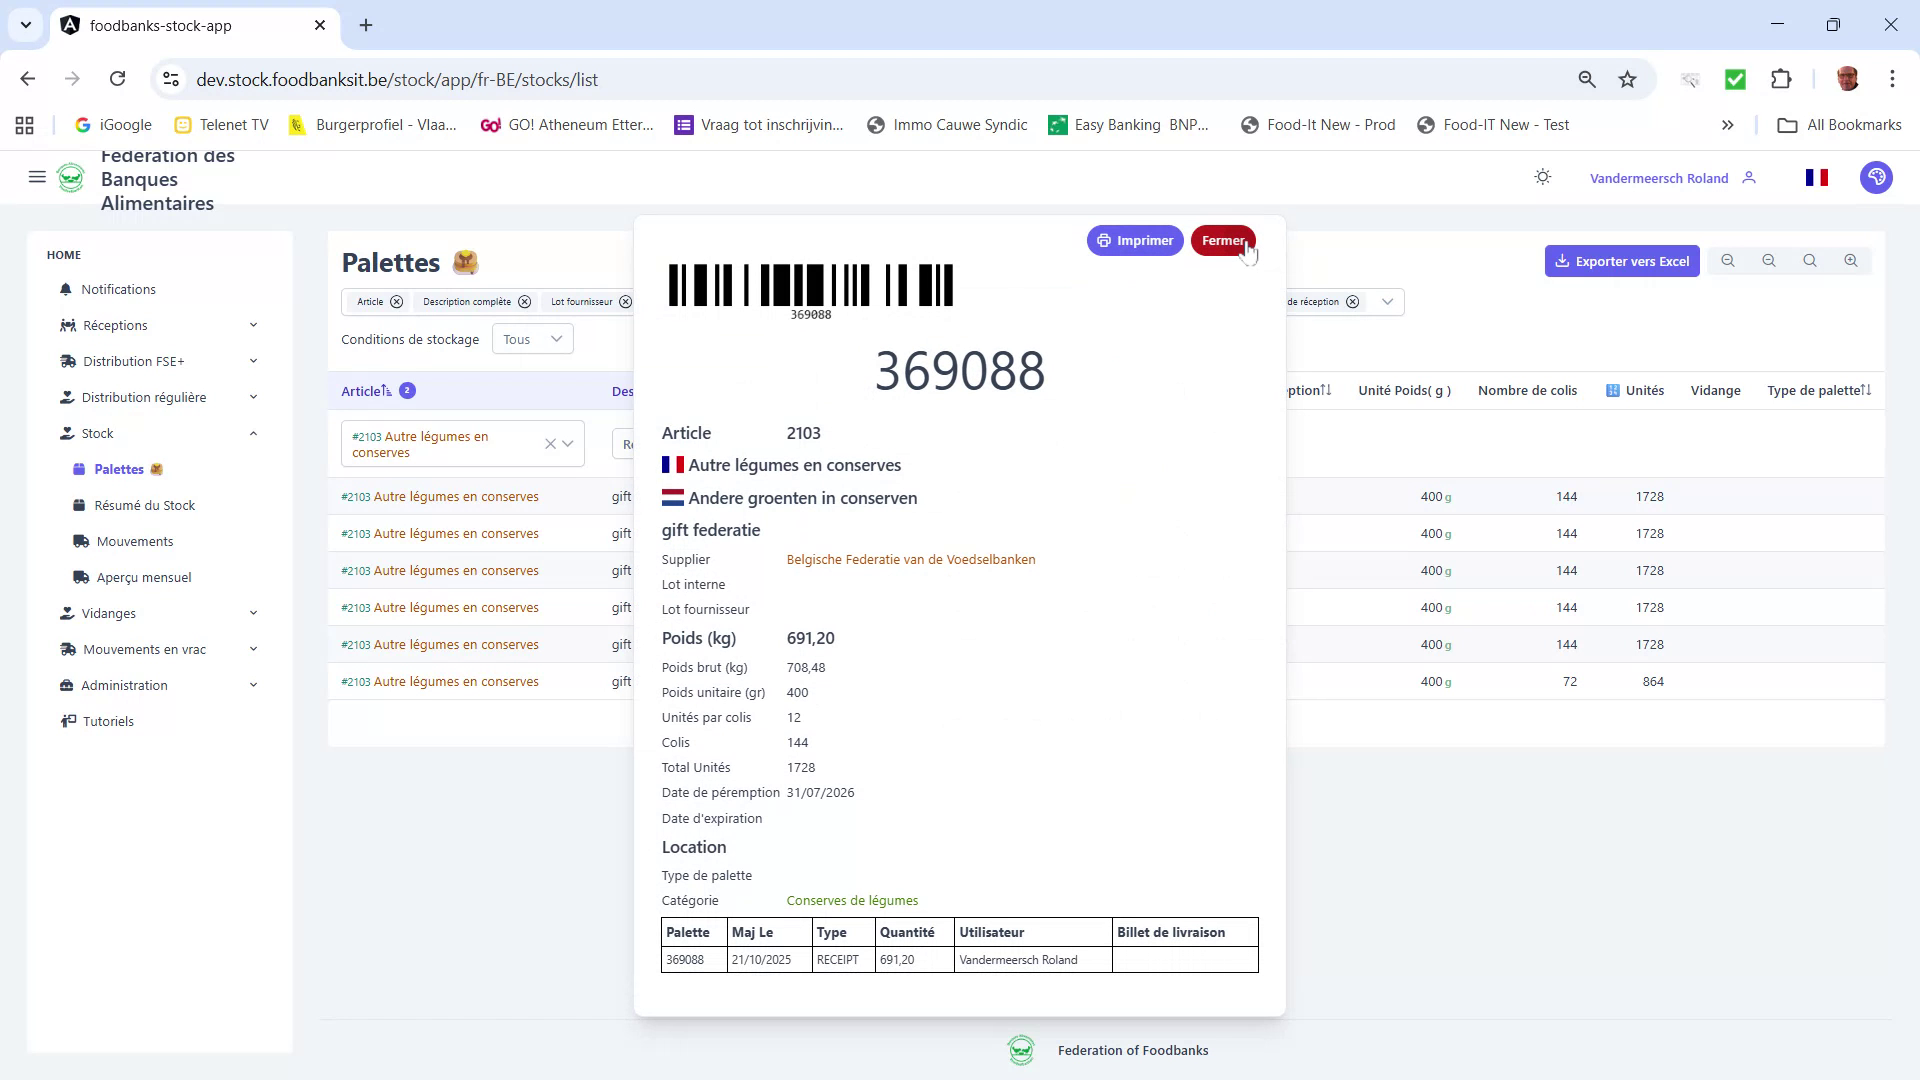Open Aperçu mensuel from the sidebar
1920x1080 pixels.
[143, 577]
